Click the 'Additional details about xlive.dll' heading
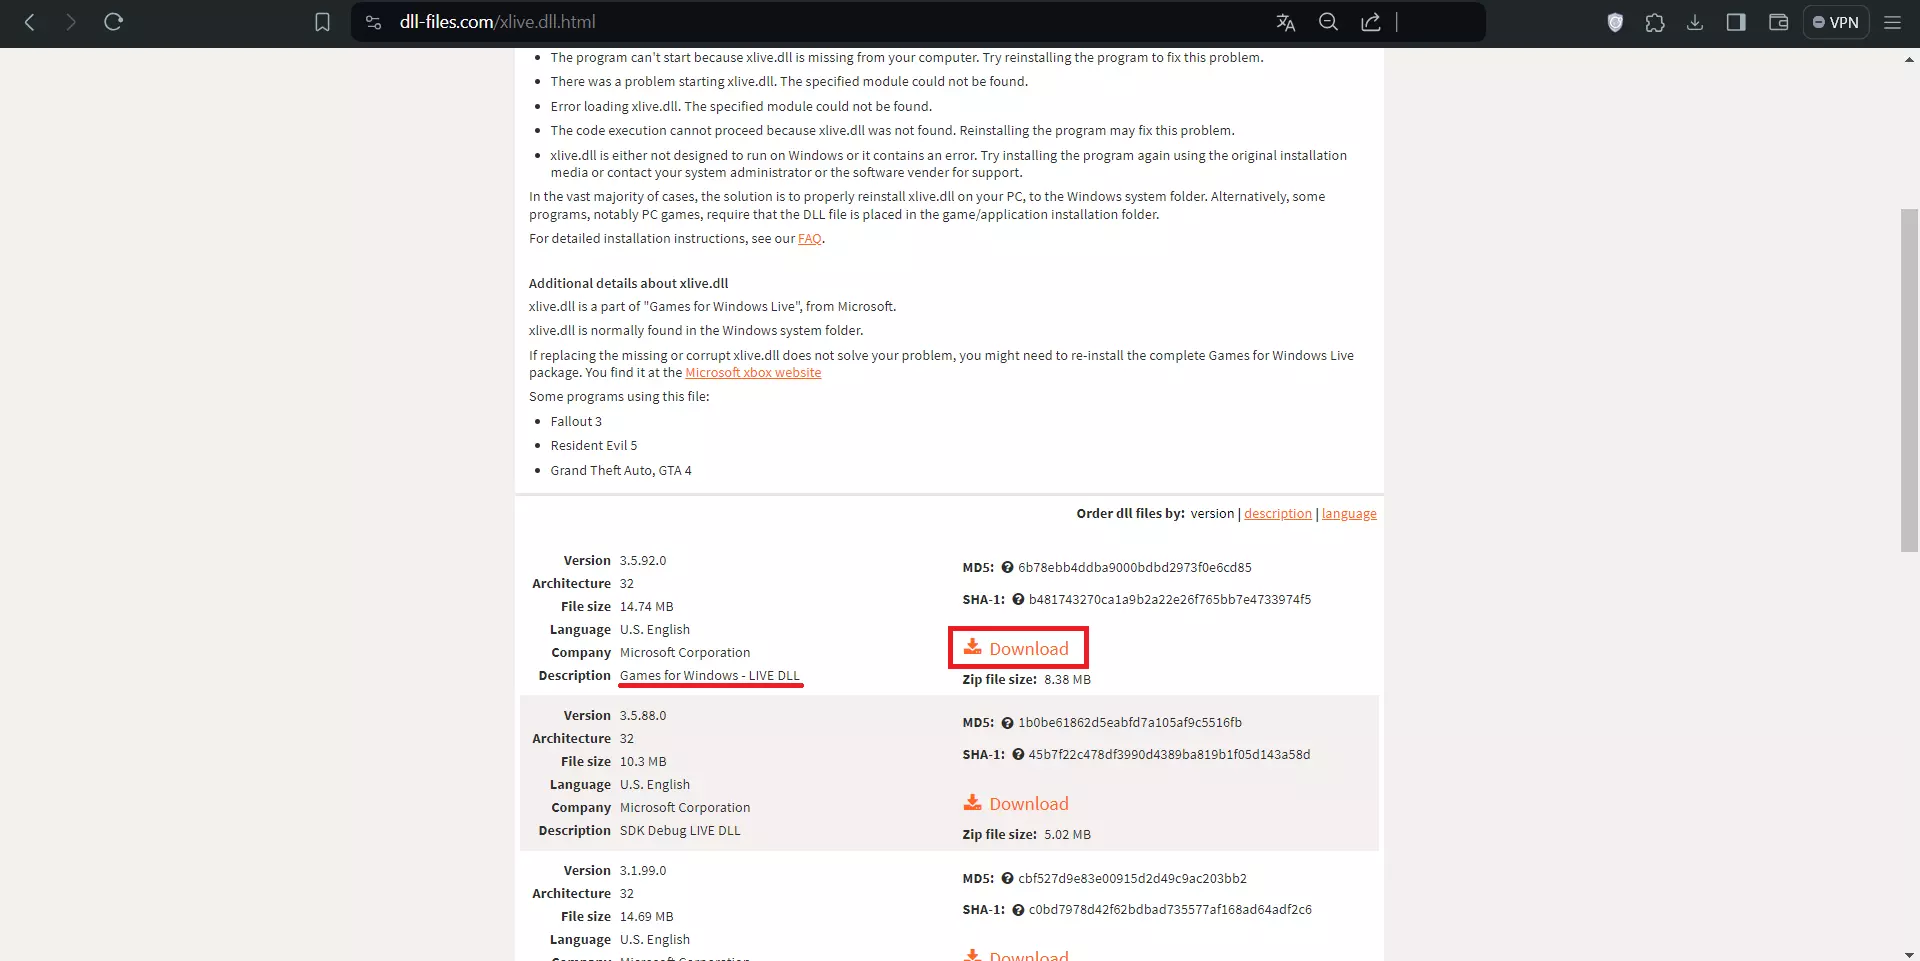The image size is (1920, 961). pyautogui.click(x=629, y=284)
